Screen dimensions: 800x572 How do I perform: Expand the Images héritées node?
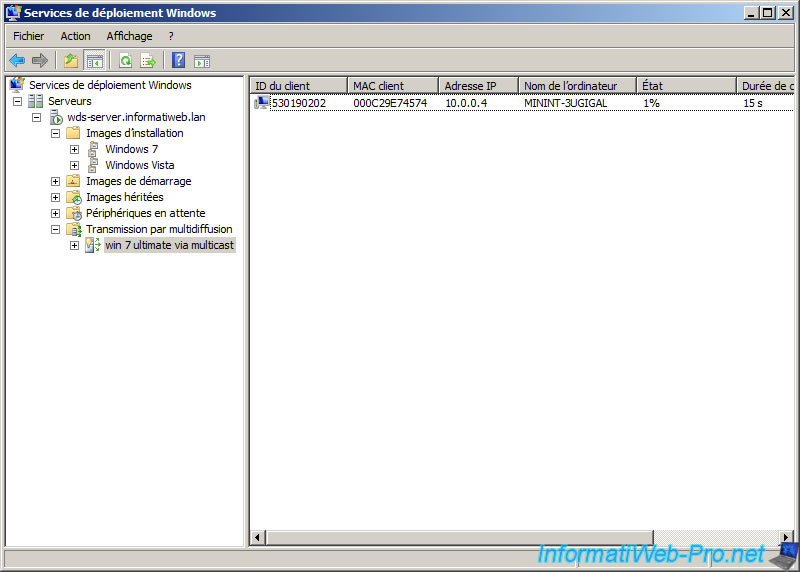click(x=56, y=197)
